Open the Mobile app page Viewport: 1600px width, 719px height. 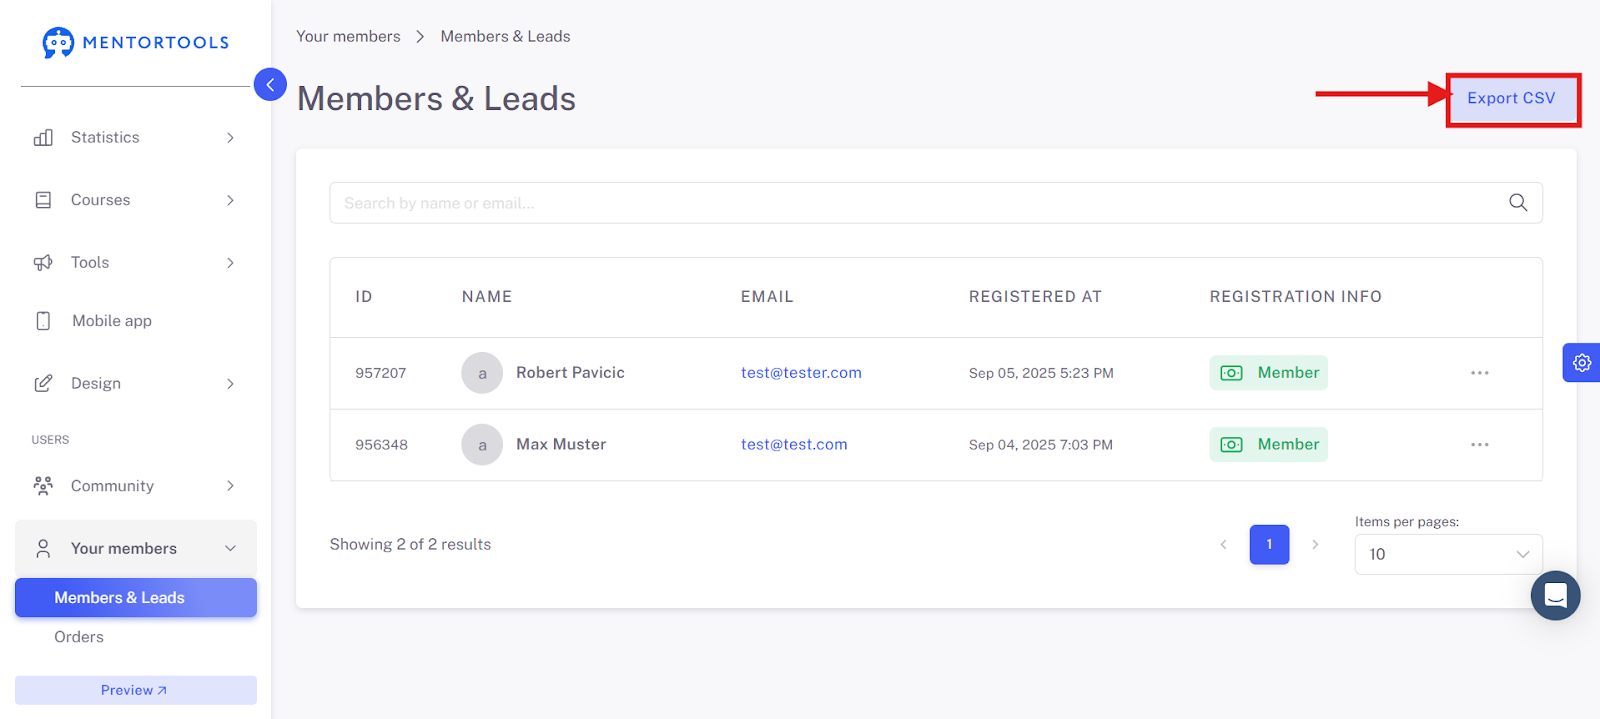[x=135, y=321]
